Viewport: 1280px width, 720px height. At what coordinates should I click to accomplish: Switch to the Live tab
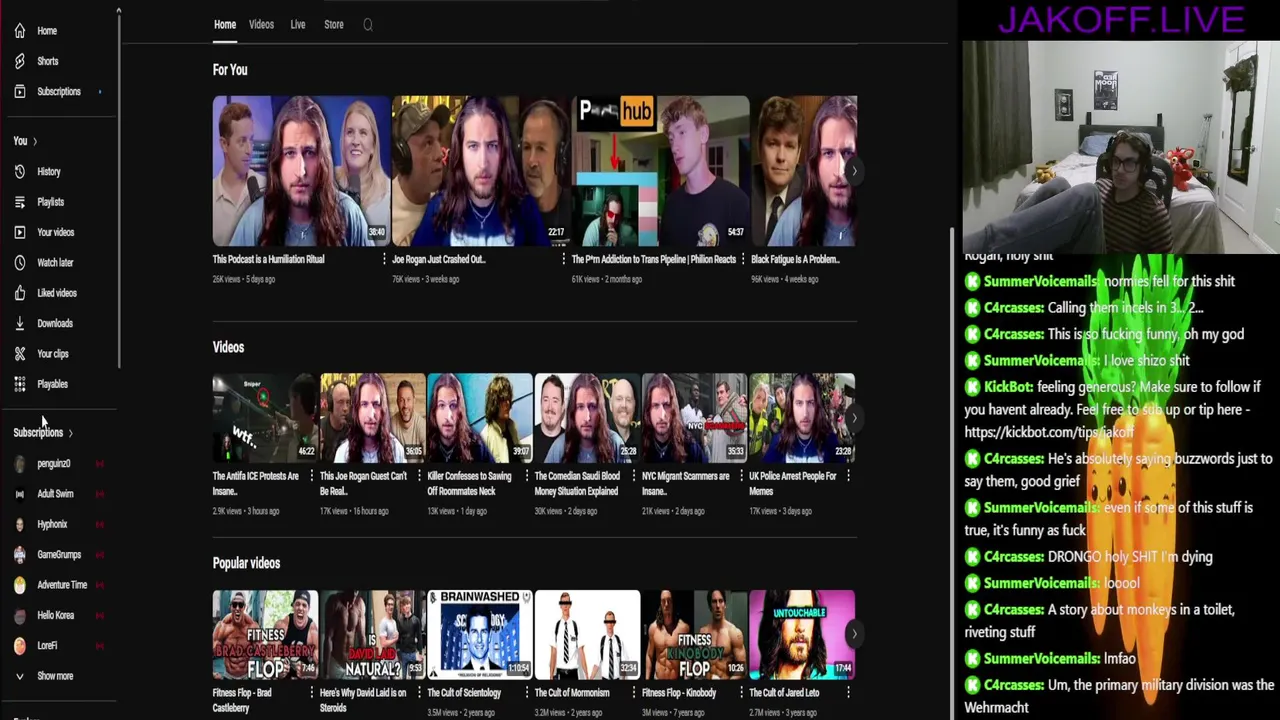pyautogui.click(x=298, y=24)
